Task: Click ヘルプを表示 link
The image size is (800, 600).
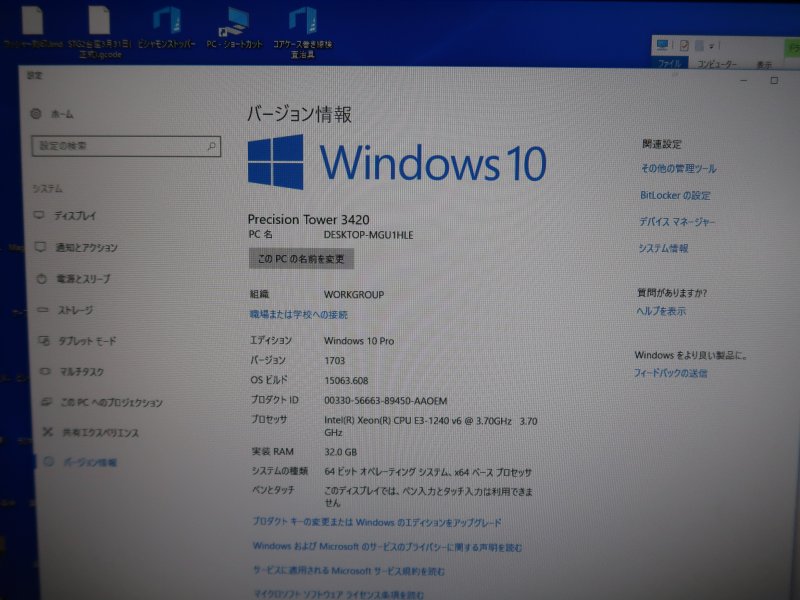Action: click(661, 311)
